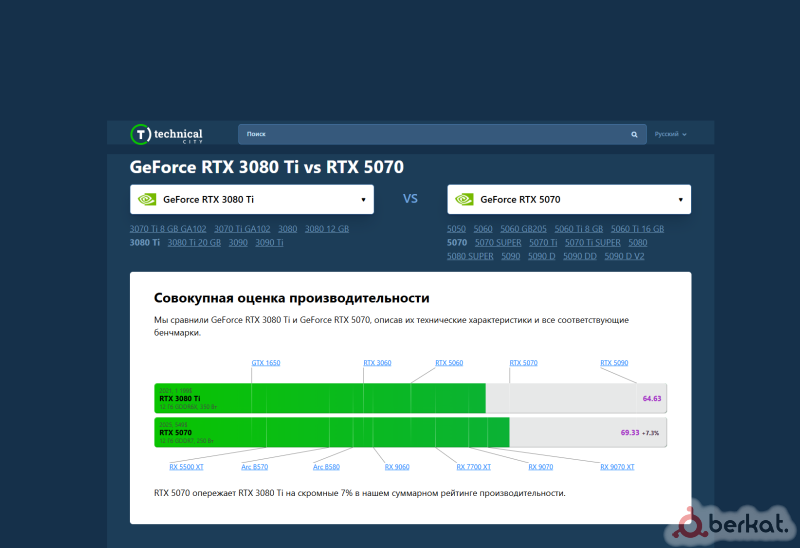Click the RTX 5060 chart marker link
This screenshot has width=800, height=548.
point(449,363)
